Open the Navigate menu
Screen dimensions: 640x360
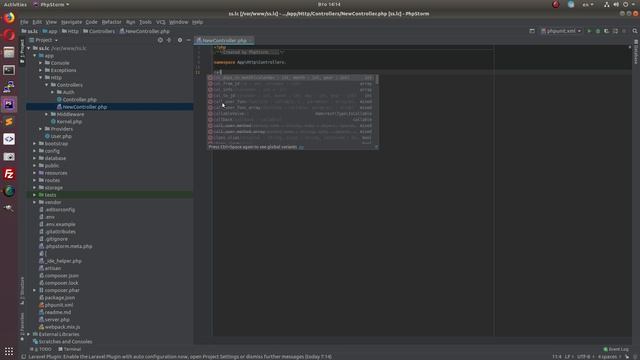click(x=71, y=22)
